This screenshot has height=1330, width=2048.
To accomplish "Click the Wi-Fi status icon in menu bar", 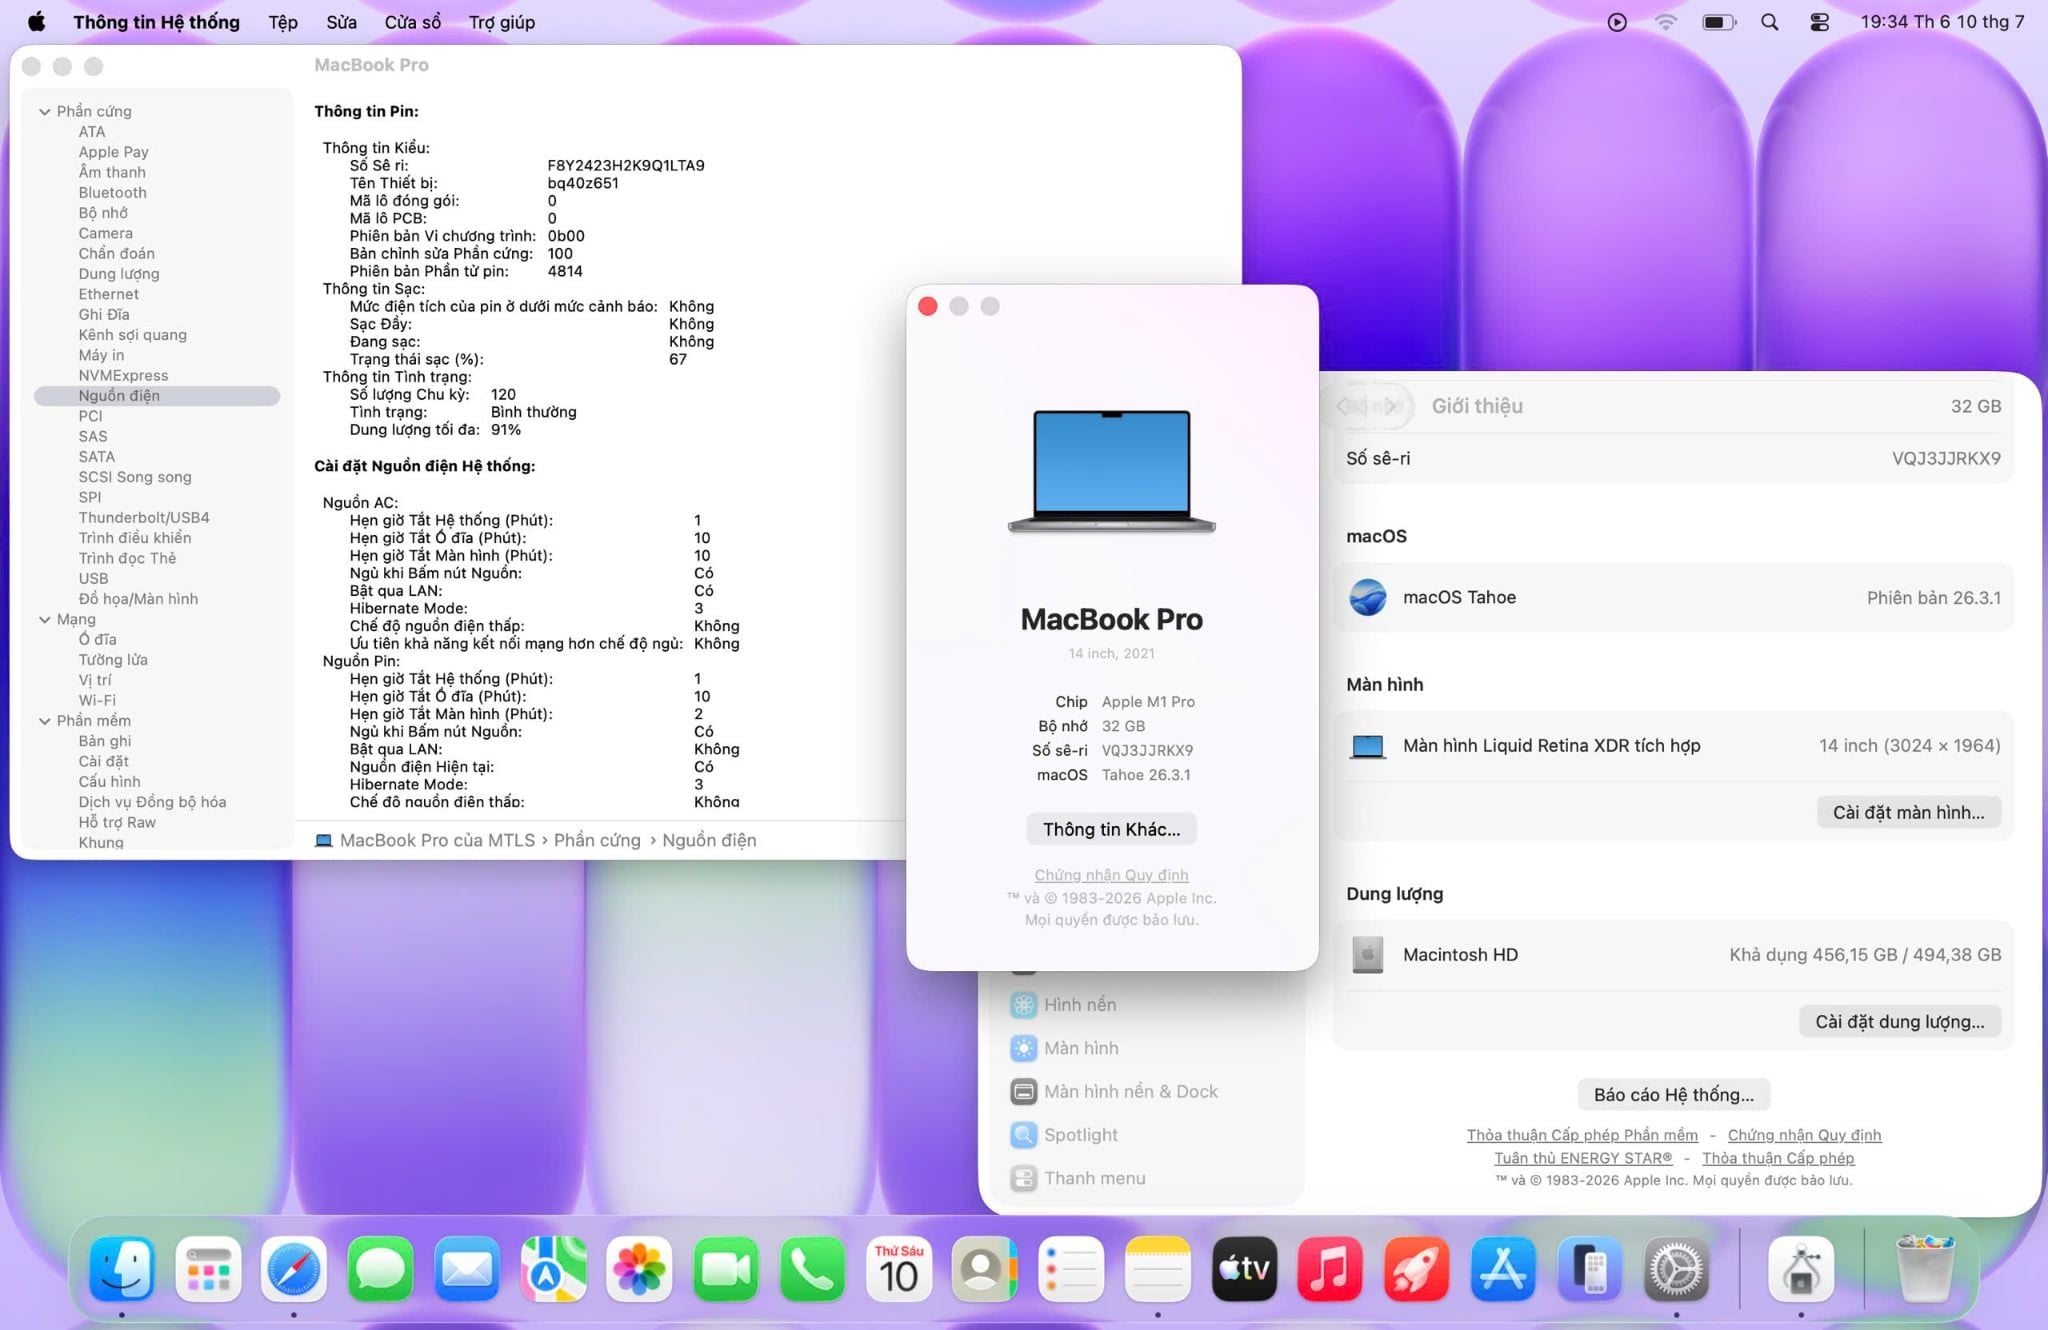I will pyautogui.click(x=1666, y=22).
